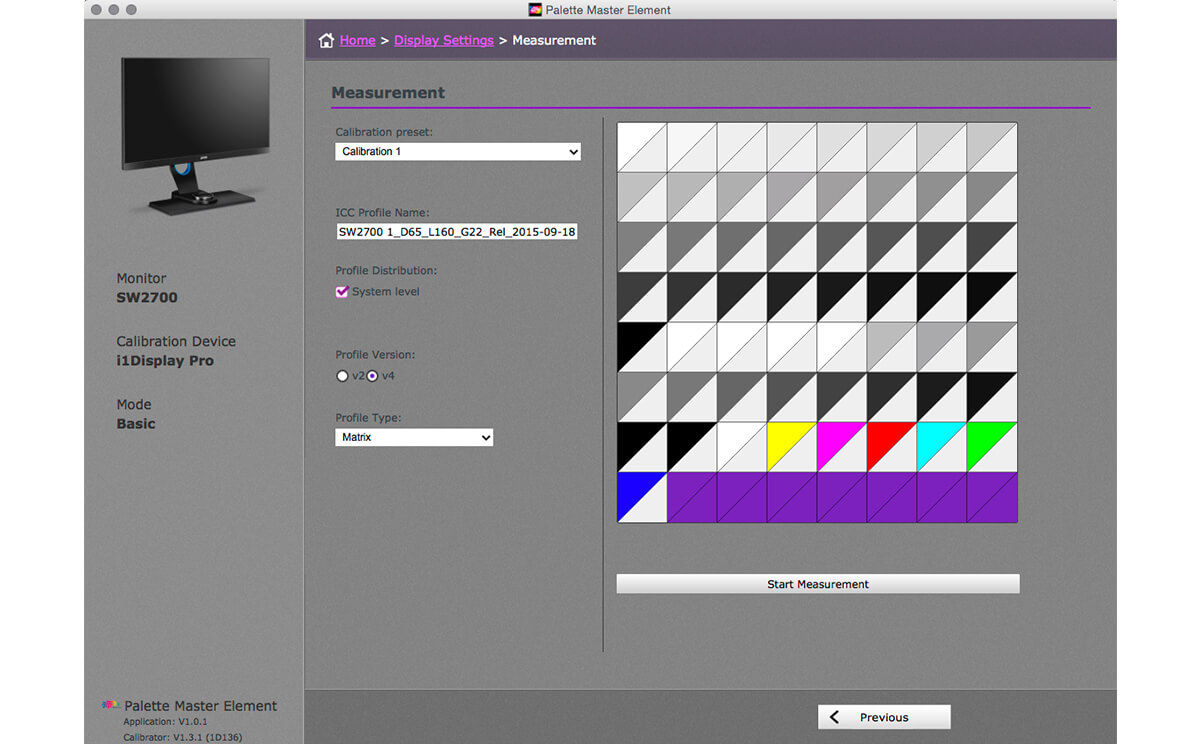Click the 'Profile Distribution:' label

point(386,271)
